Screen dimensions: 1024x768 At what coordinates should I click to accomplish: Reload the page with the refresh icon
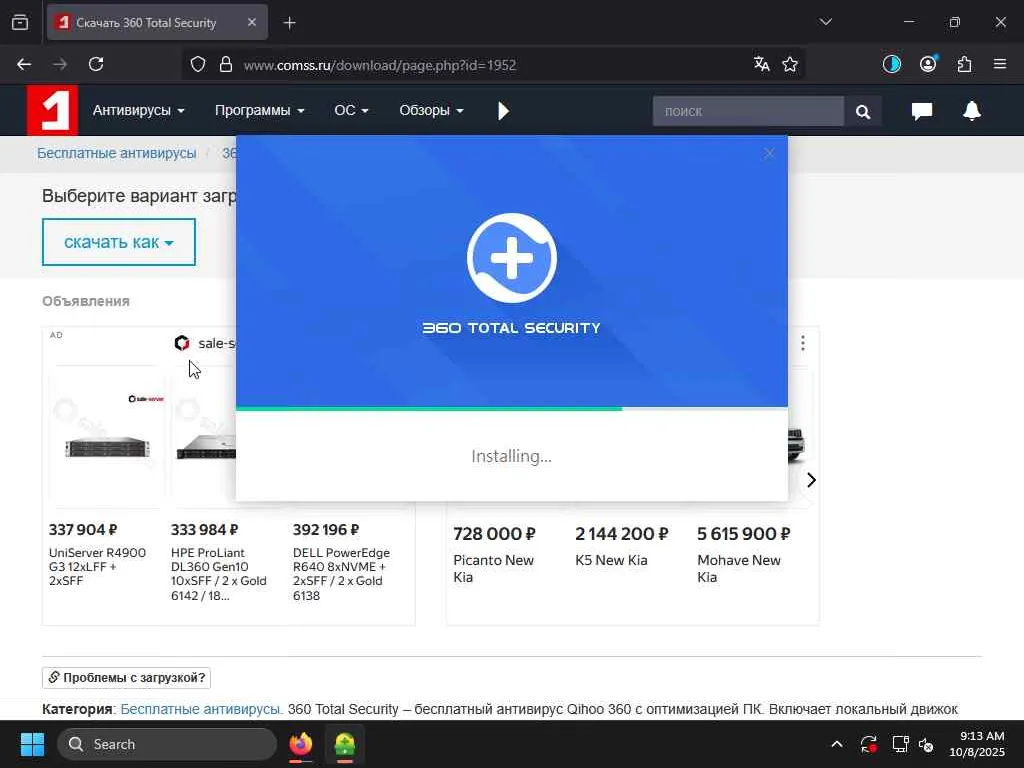pos(96,64)
